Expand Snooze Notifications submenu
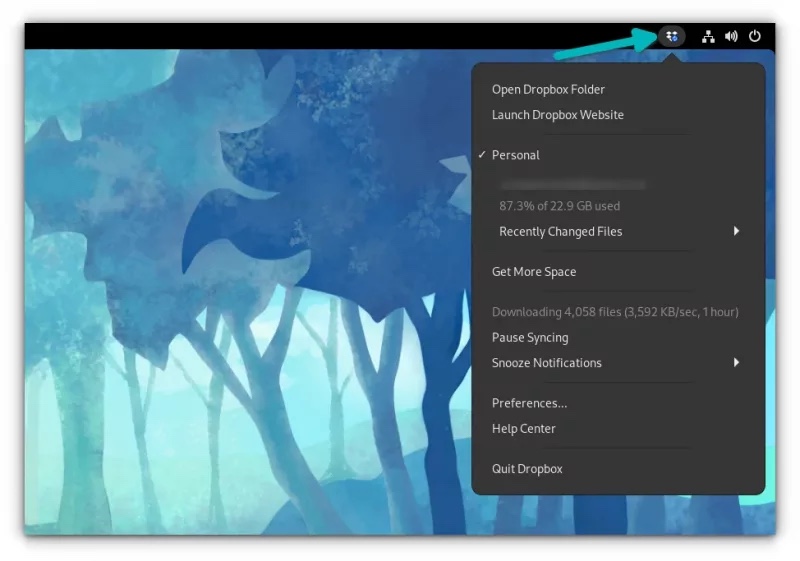 point(618,363)
